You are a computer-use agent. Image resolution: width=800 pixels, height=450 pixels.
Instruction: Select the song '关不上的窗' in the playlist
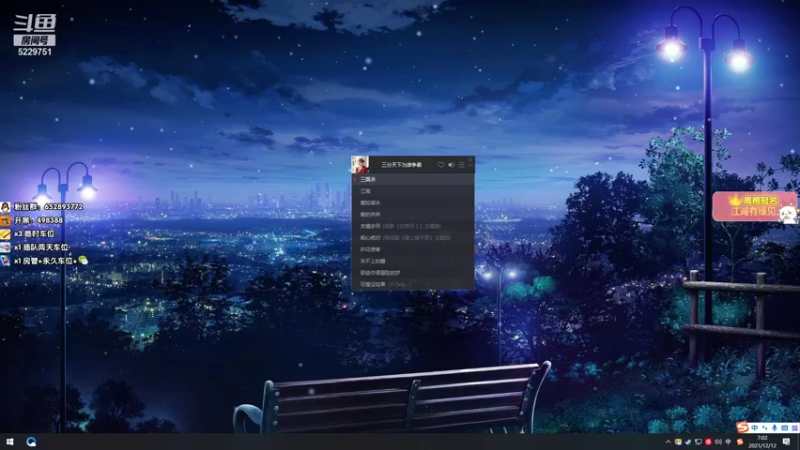[413, 261]
